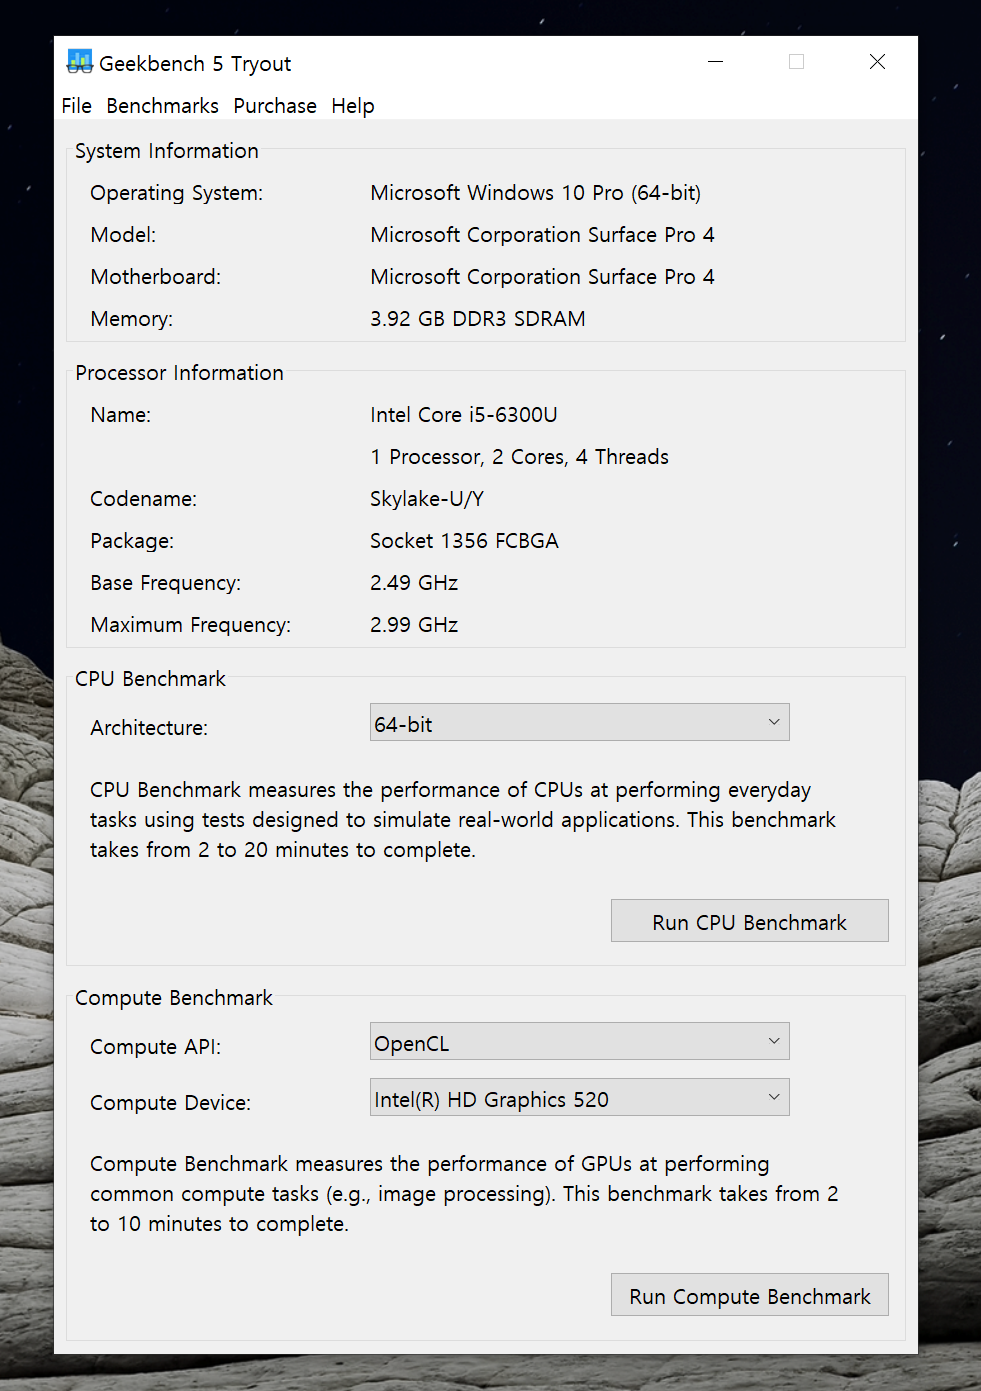Minimize the Geekbench 5 Tryout window
The width and height of the screenshot is (981, 1391).
tap(715, 62)
